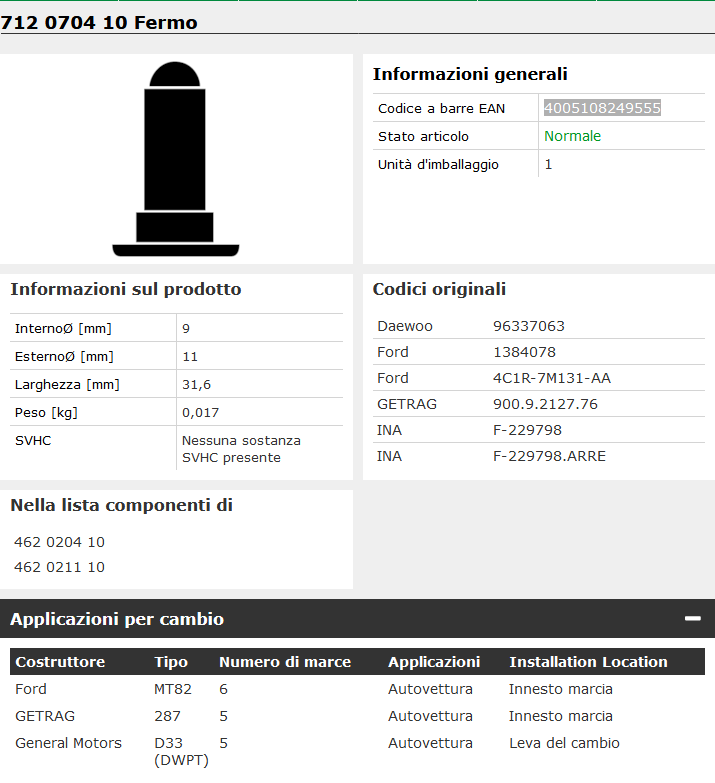The width and height of the screenshot is (715, 783).
Task: Collapse the Applicazioni per cambio section
Action: click(x=692, y=619)
